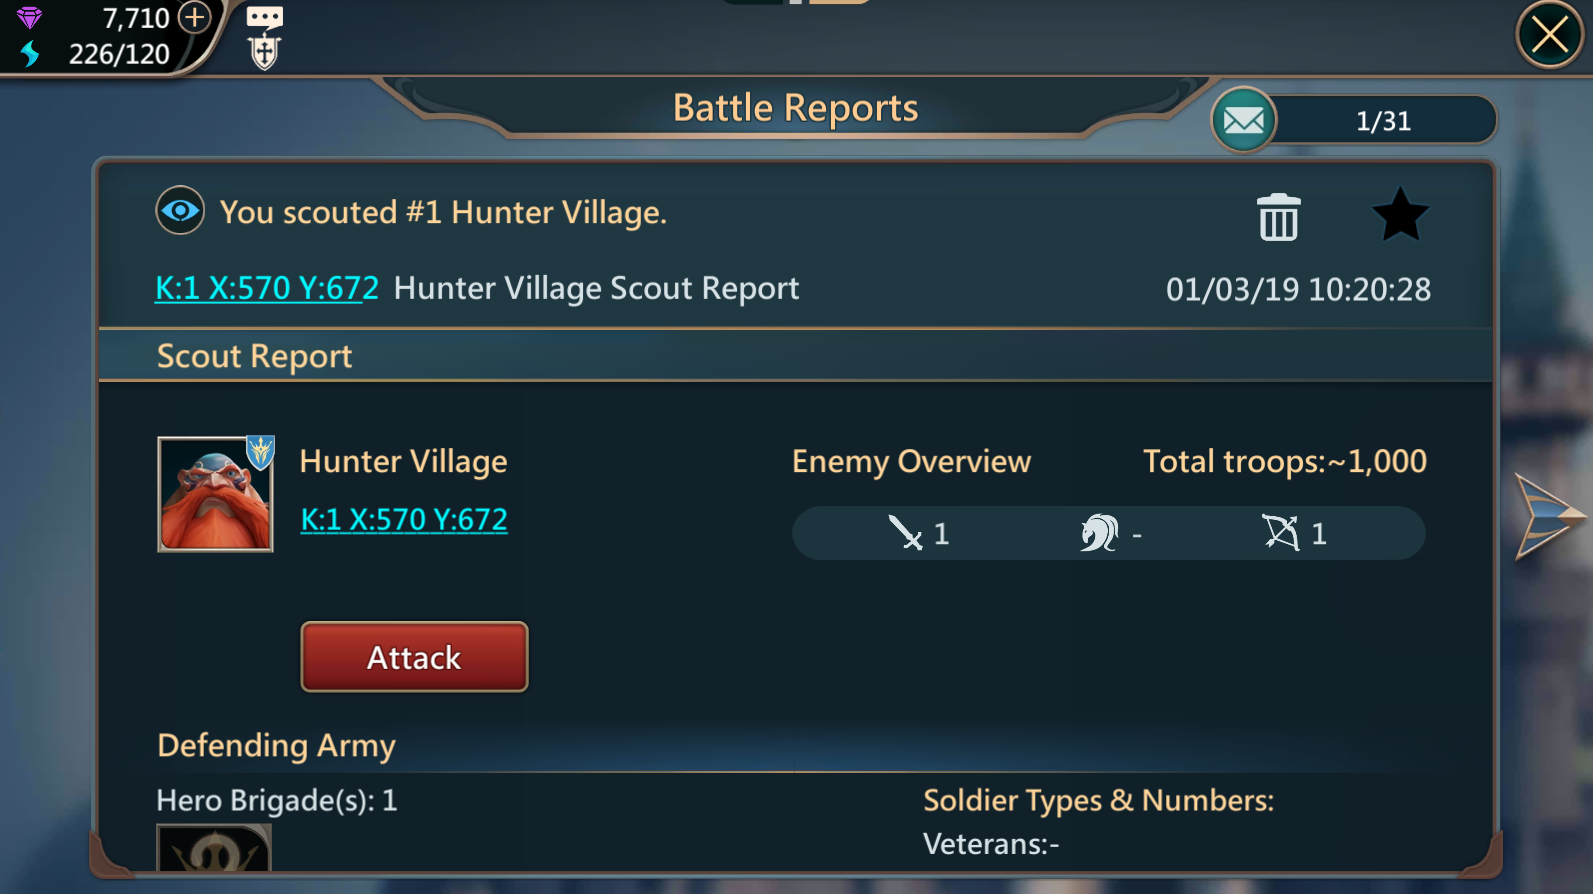Open the mail envelope icon
The width and height of the screenshot is (1593, 894).
[1244, 121]
